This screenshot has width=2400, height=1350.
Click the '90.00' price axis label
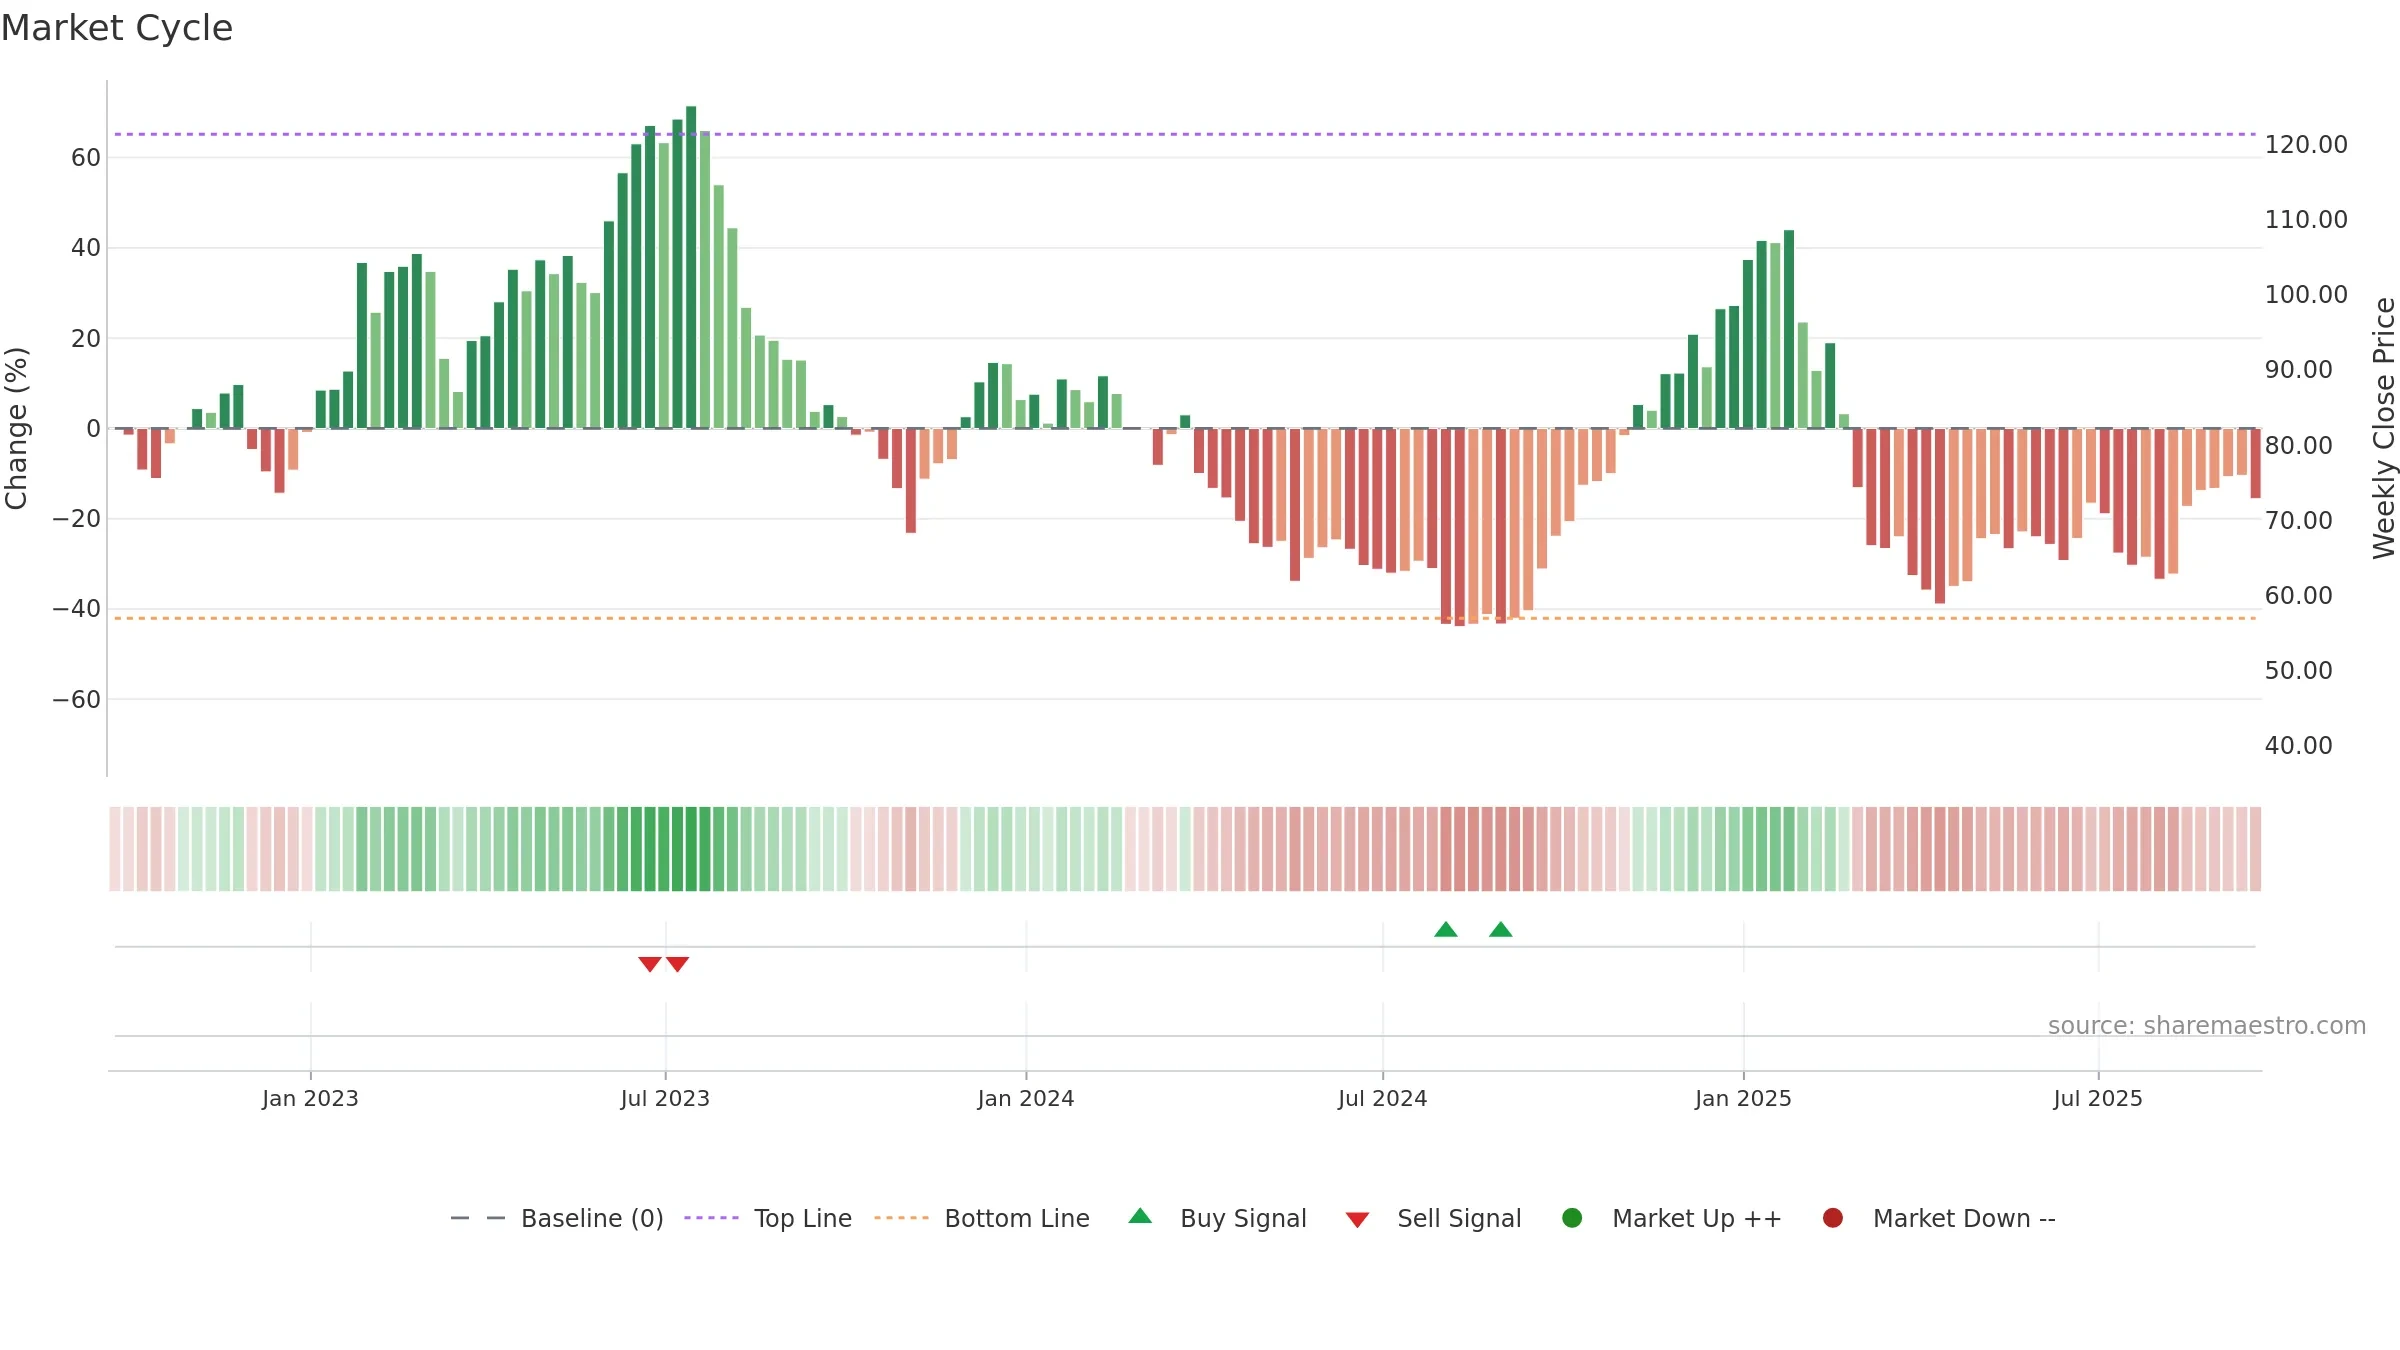click(2299, 369)
